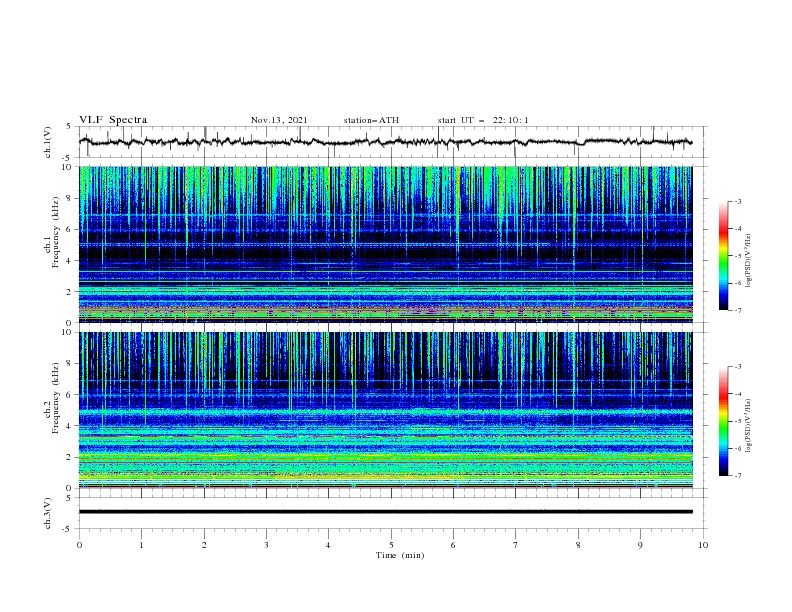Click the ch.2 spectrogram panel
Image resolution: width=792 pixels, height=612 pixels.
click(386, 410)
